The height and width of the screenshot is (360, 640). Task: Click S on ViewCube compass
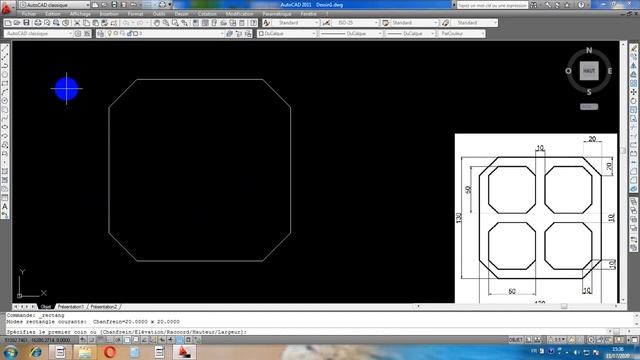click(589, 92)
